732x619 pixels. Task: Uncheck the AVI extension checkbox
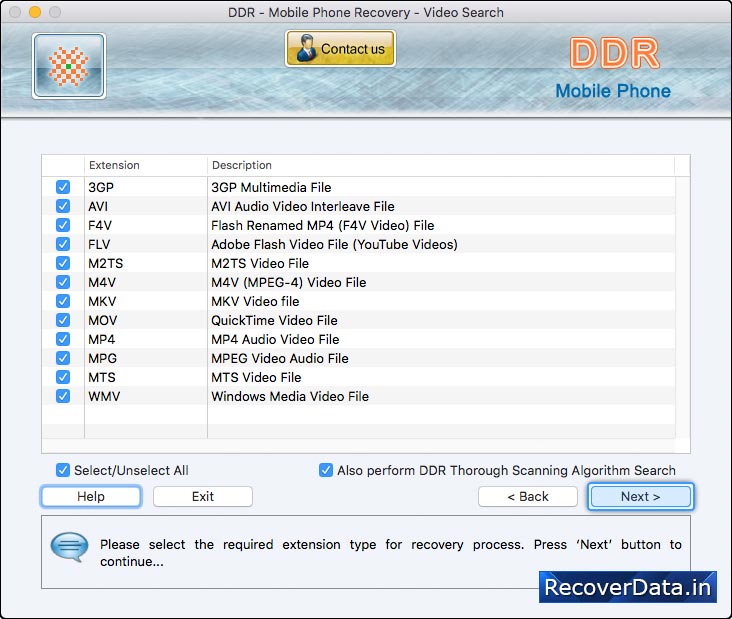[x=63, y=206]
